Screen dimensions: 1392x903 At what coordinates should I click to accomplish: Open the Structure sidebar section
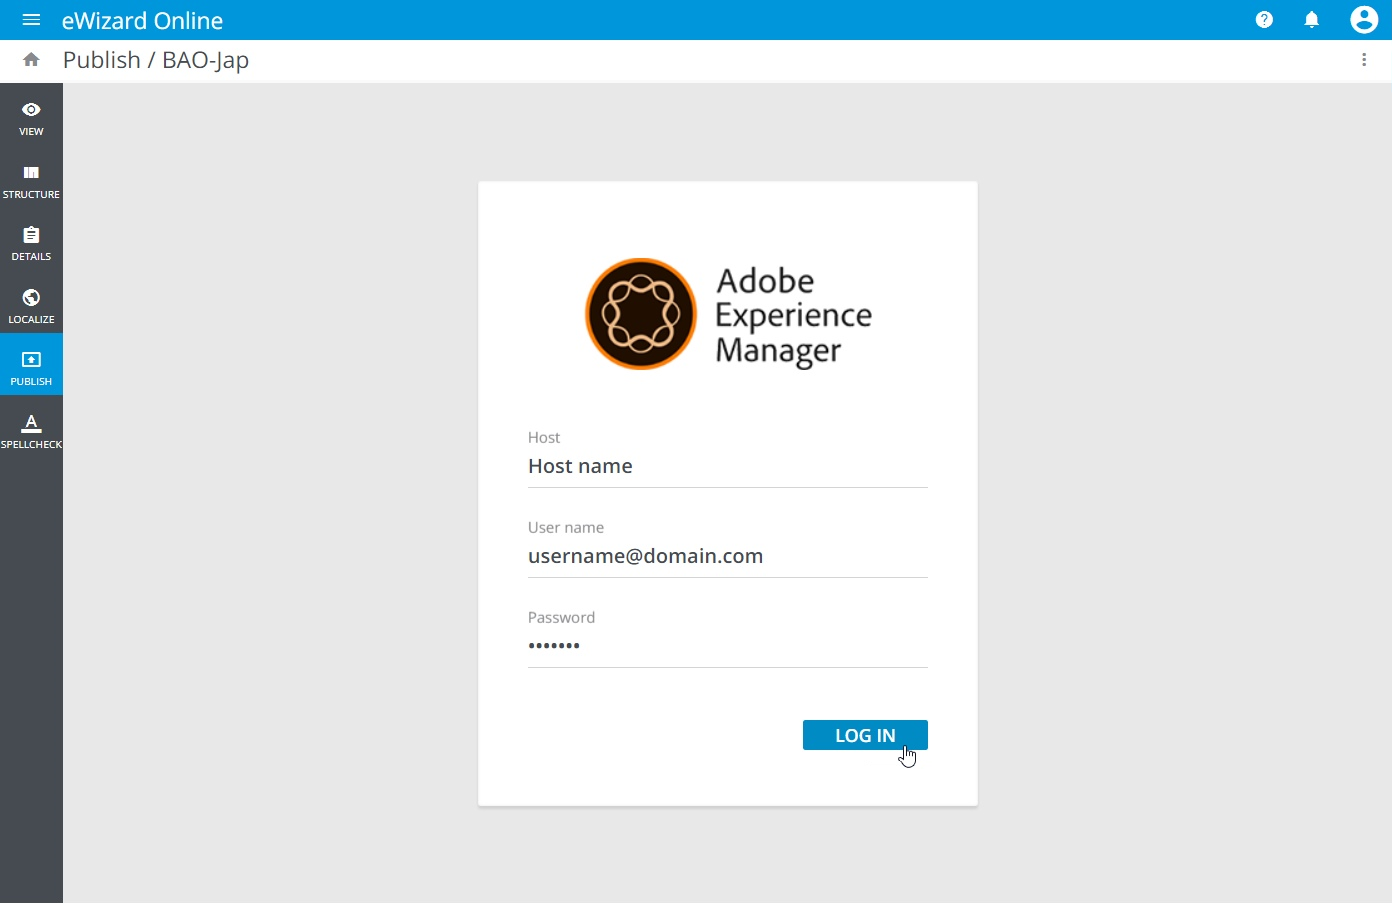[x=31, y=181]
